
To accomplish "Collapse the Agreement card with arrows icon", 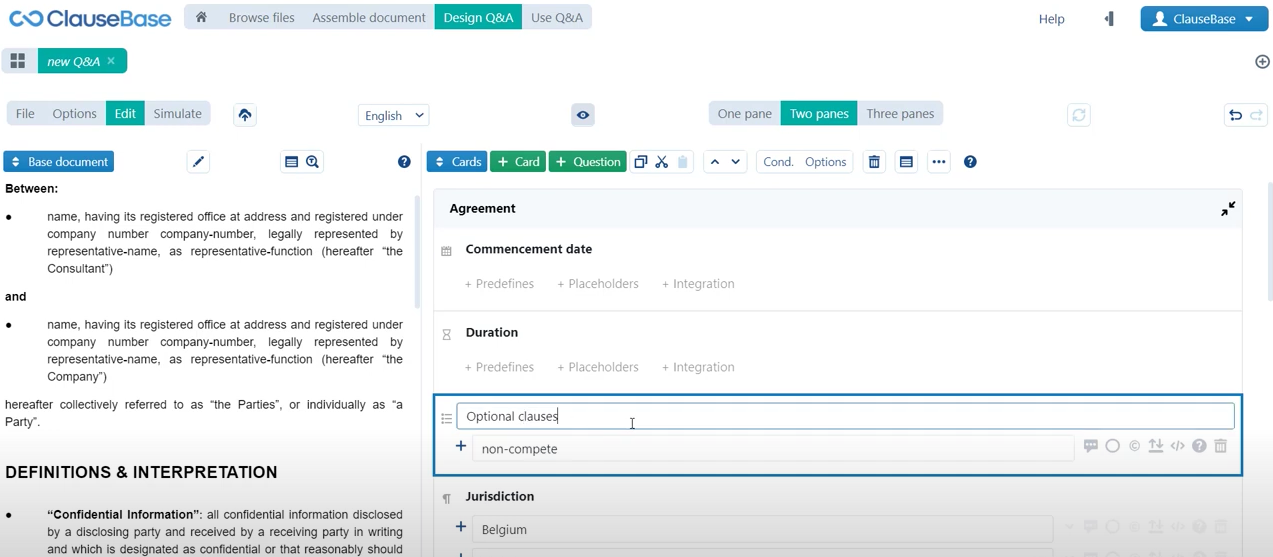I will click(x=1227, y=209).
